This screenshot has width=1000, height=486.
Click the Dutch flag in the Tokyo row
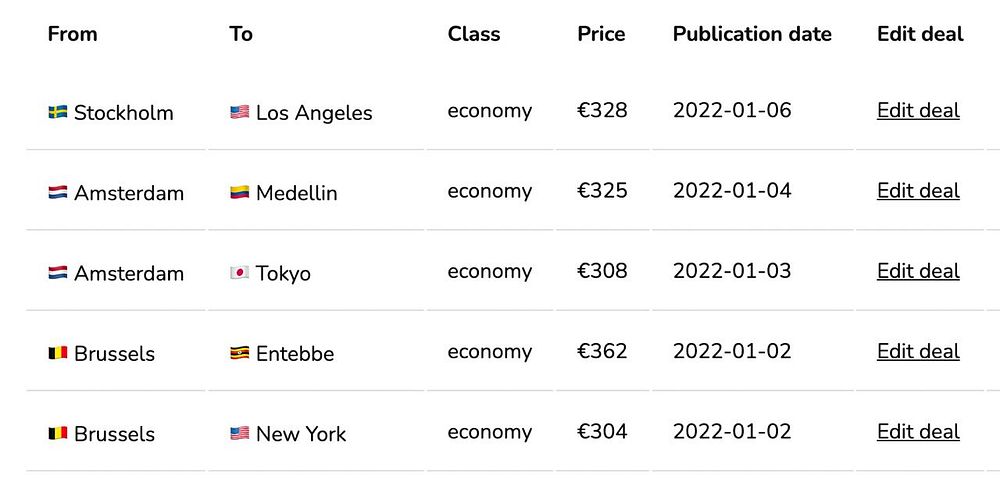pyautogui.click(x=57, y=273)
